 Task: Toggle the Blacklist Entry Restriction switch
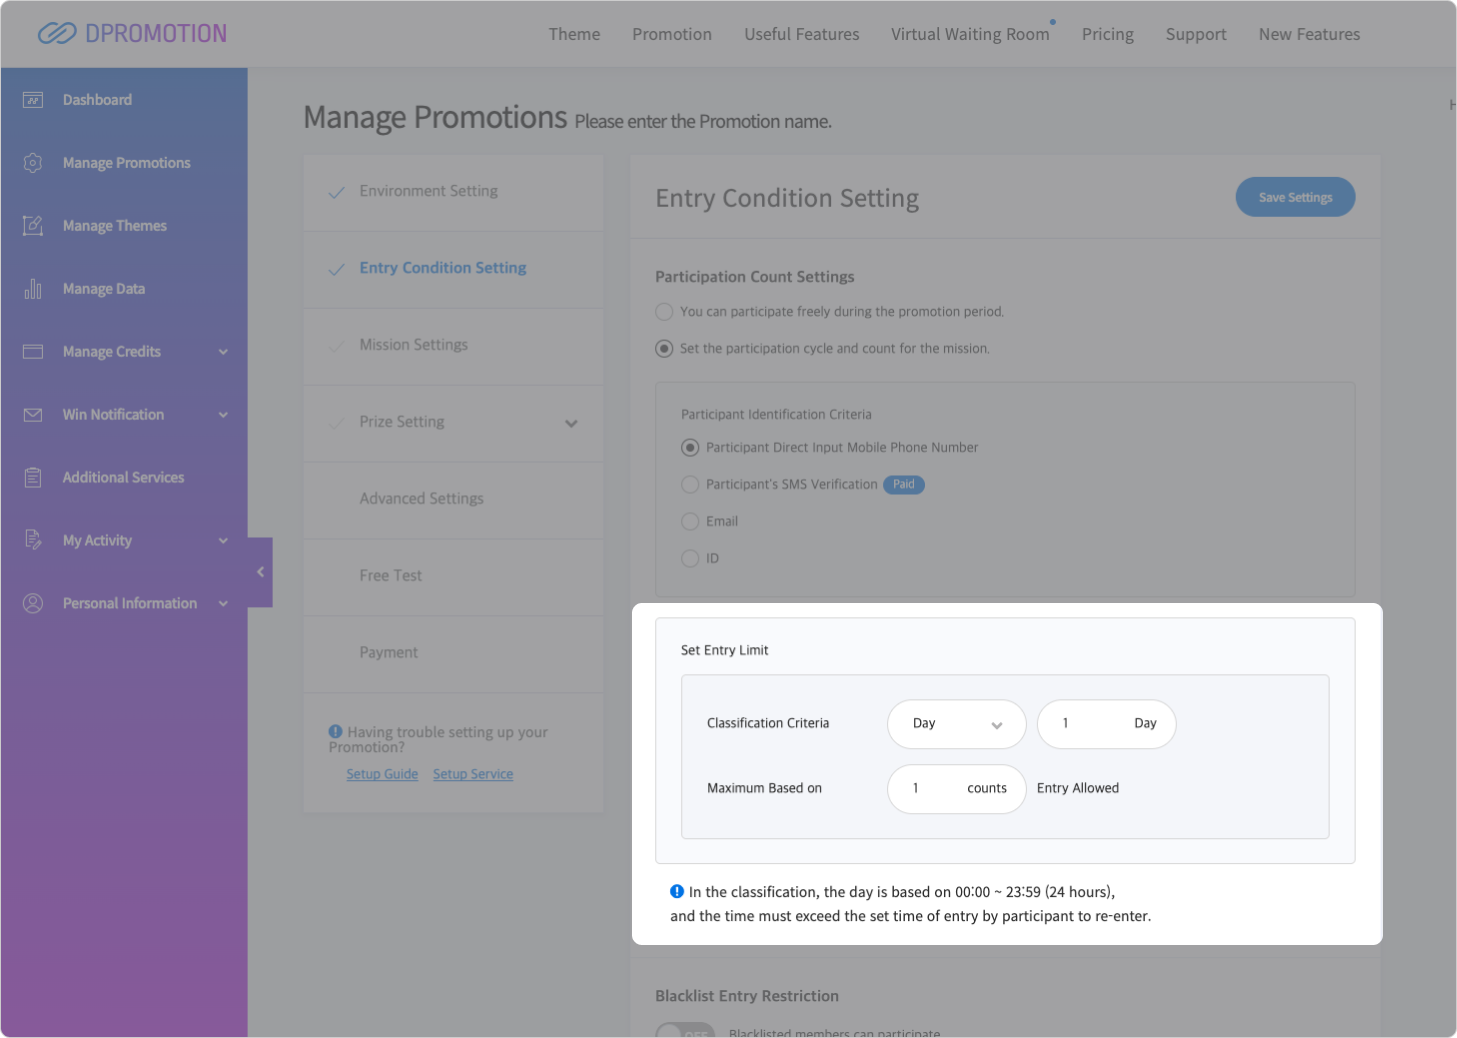[685, 1030]
